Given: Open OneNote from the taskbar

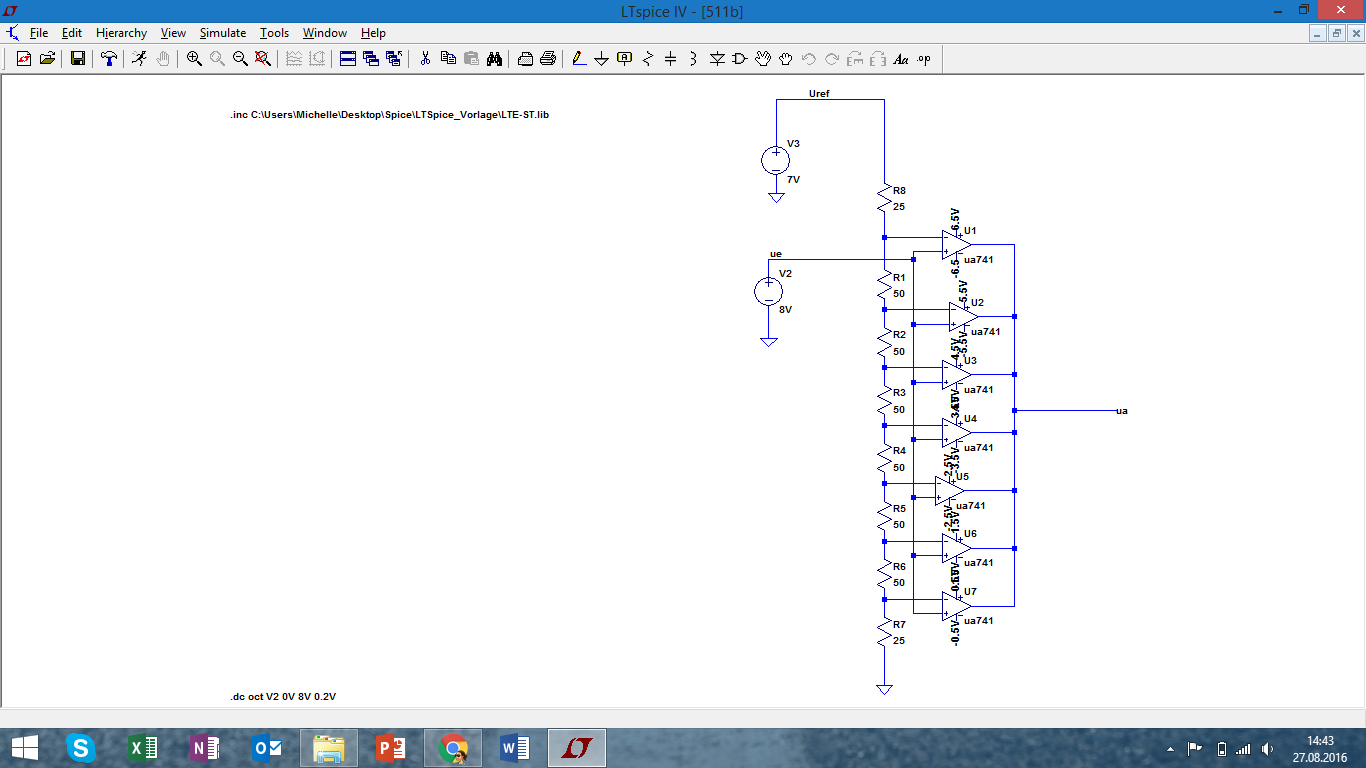Looking at the screenshot, I should click(x=205, y=747).
